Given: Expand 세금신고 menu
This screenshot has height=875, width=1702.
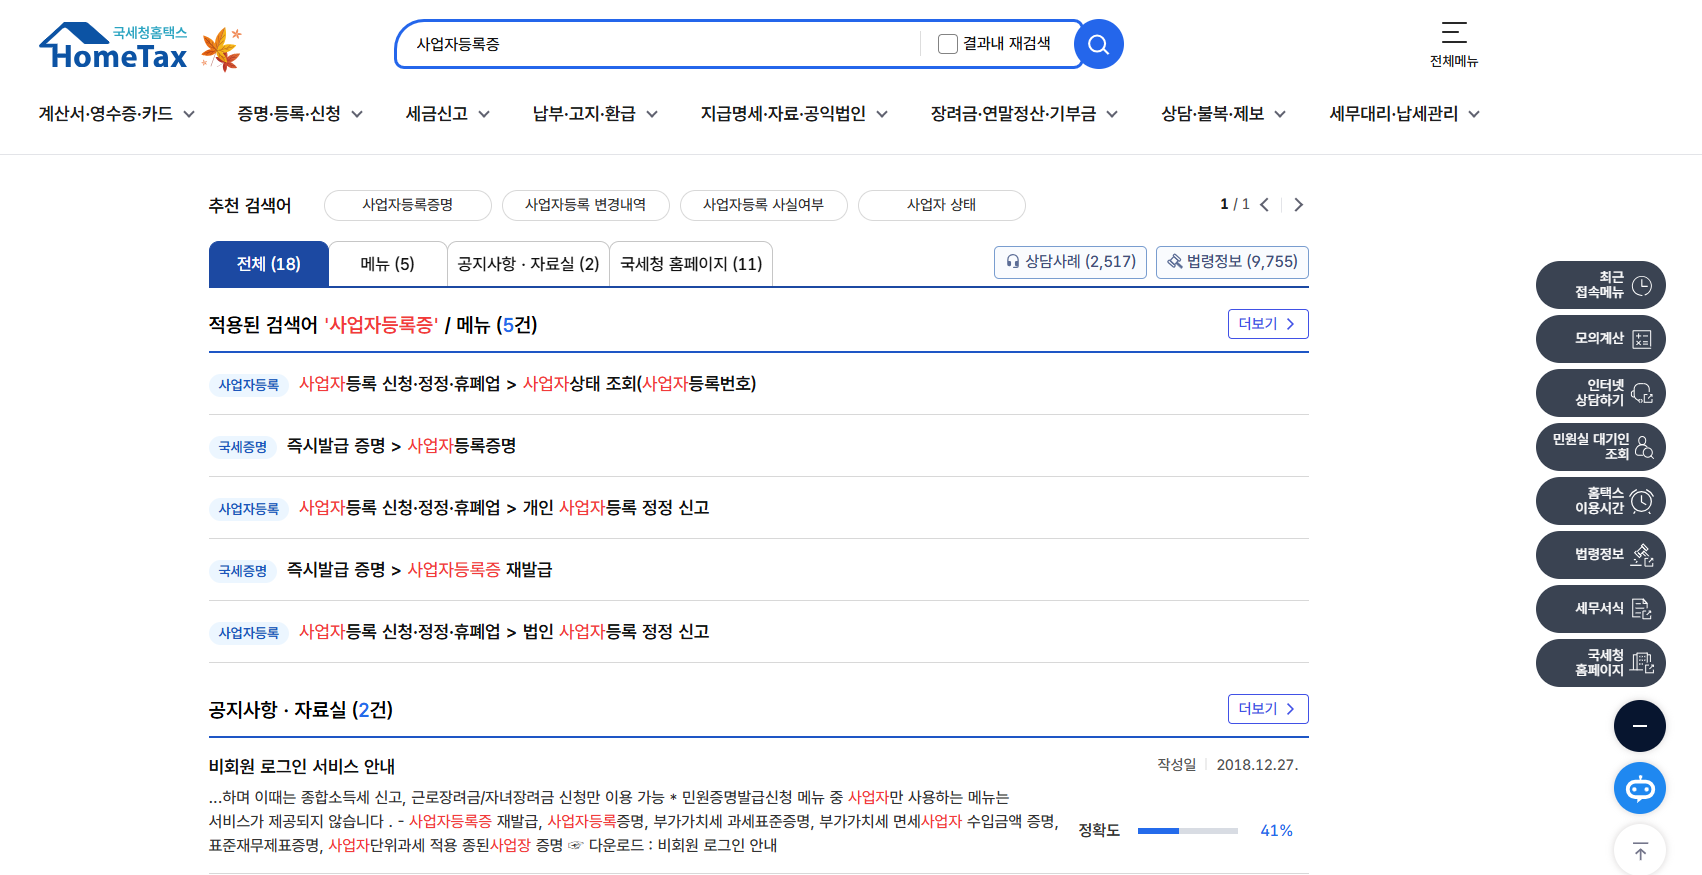Looking at the screenshot, I should [448, 114].
